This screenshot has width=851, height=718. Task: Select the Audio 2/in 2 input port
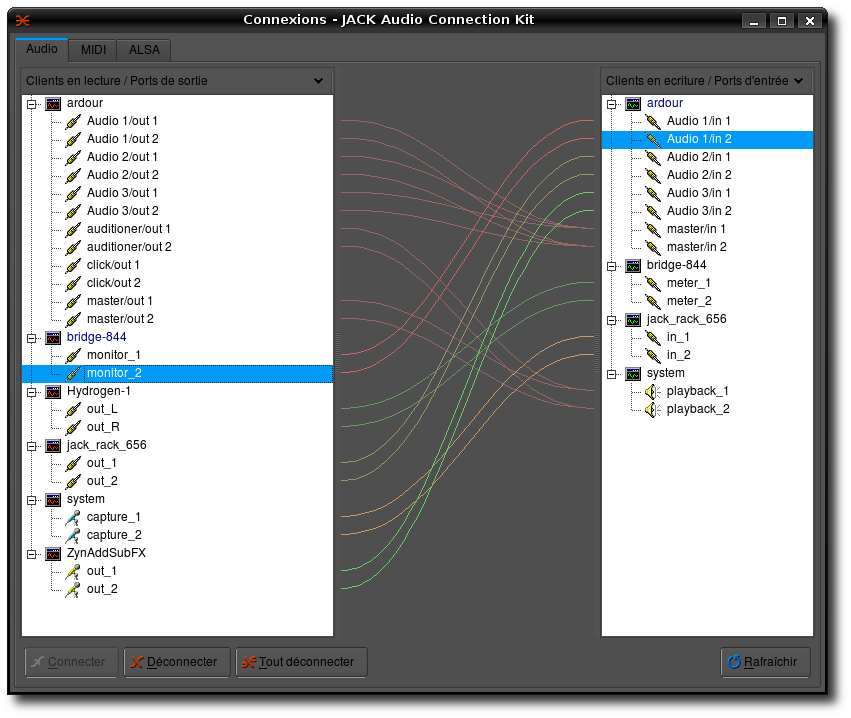tap(699, 175)
